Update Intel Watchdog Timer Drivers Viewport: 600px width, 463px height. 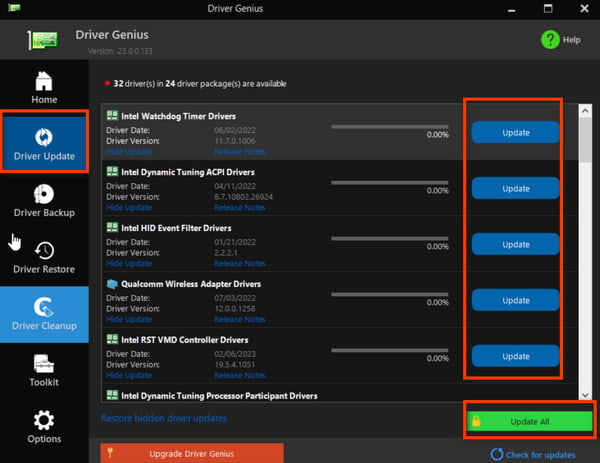(x=515, y=132)
